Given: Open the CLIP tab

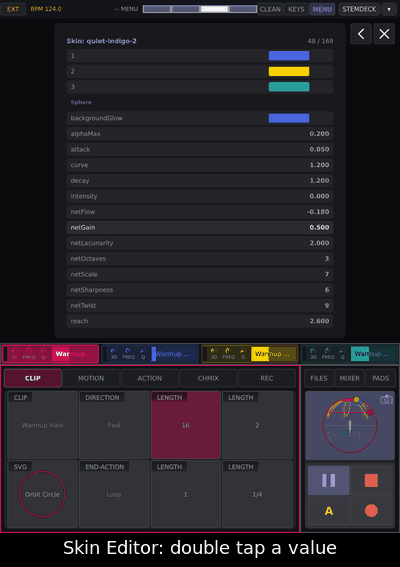Looking at the screenshot, I should click(33, 378).
